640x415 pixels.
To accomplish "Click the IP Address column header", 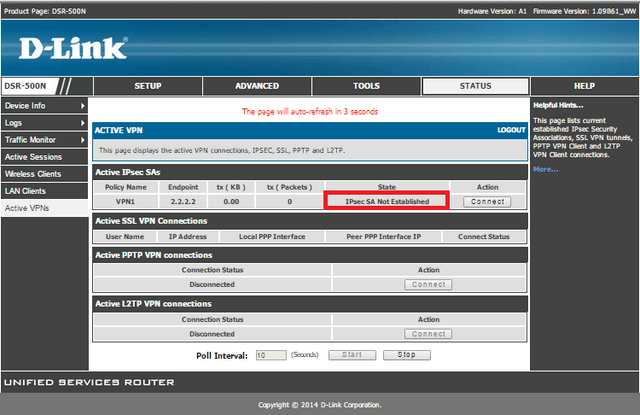I will [x=188, y=237].
